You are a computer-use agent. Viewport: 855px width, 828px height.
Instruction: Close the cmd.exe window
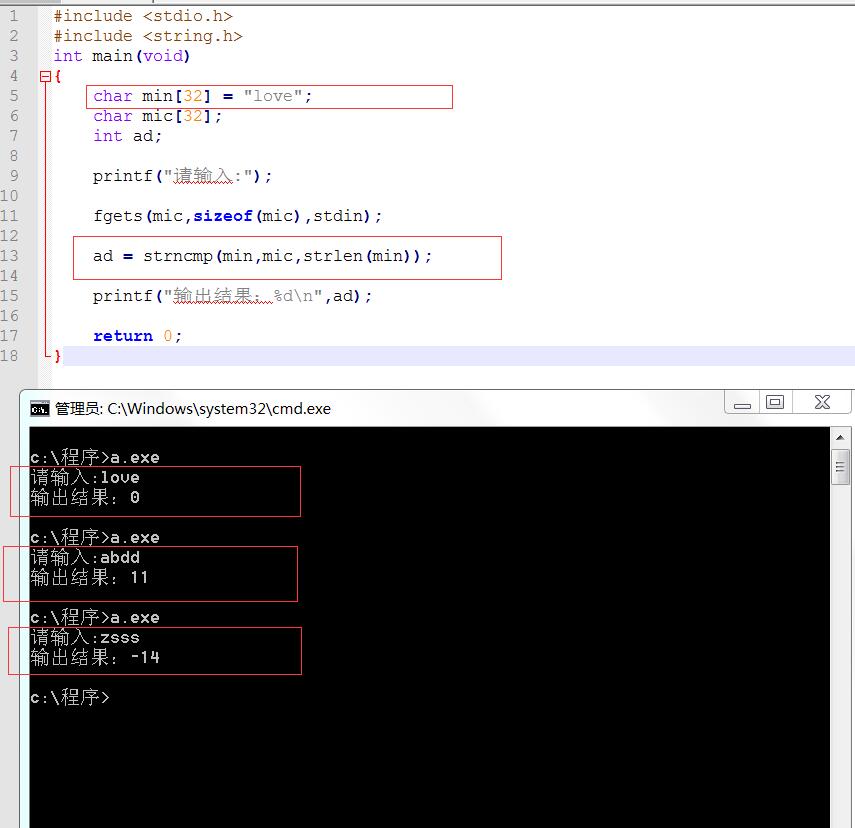coord(822,403)
